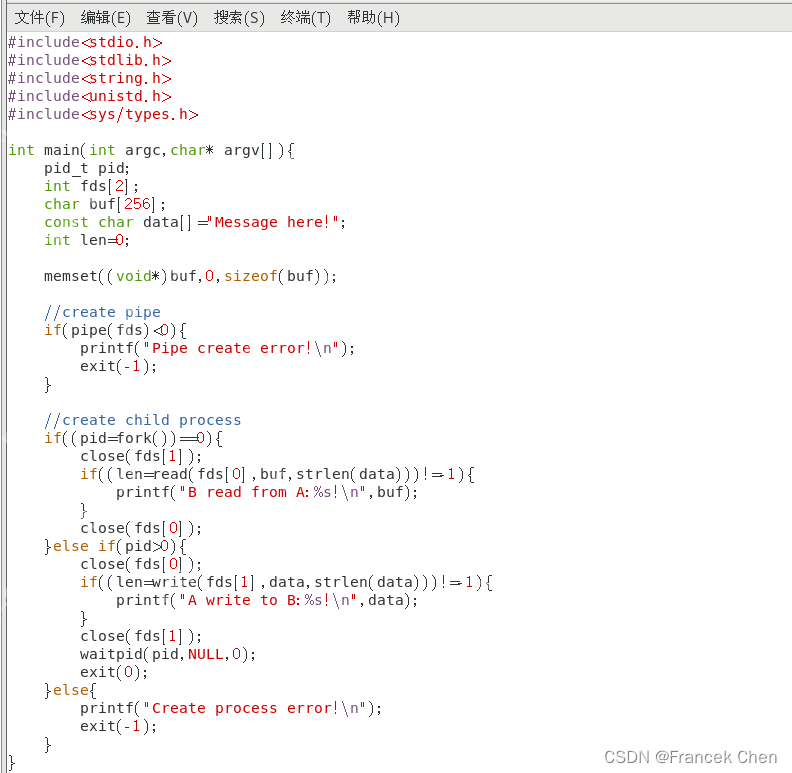Click the memset call line
This screenshot has width=792, height=773.
click(190, 277)
